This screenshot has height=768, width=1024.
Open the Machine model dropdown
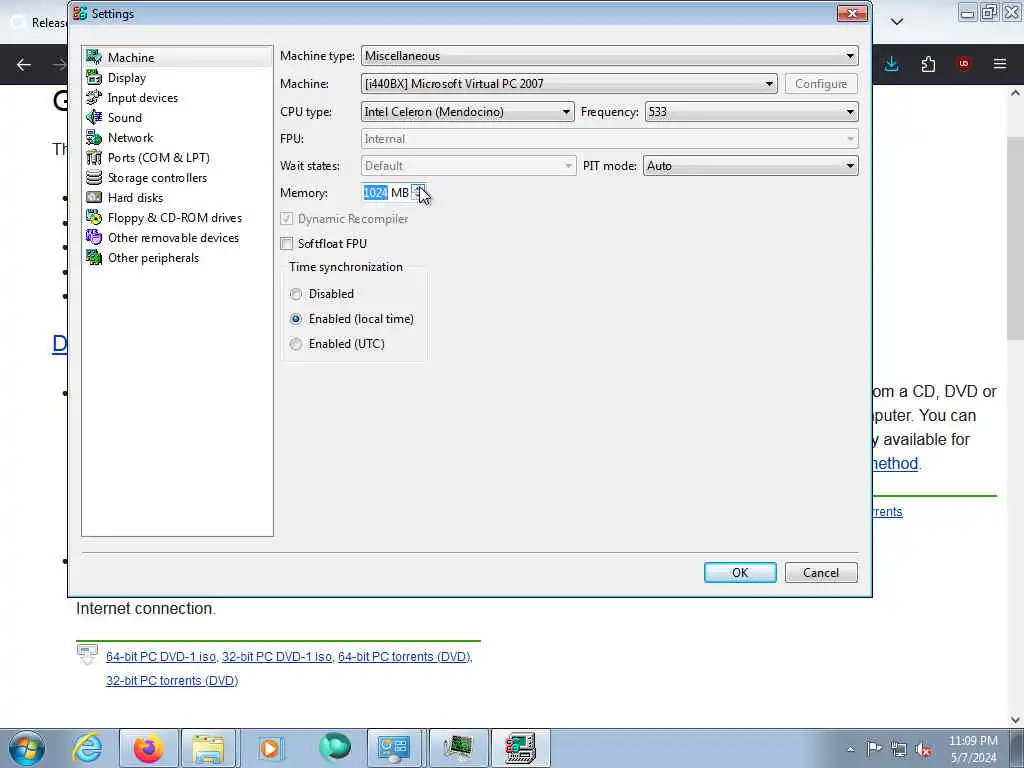tap(569, 84)
